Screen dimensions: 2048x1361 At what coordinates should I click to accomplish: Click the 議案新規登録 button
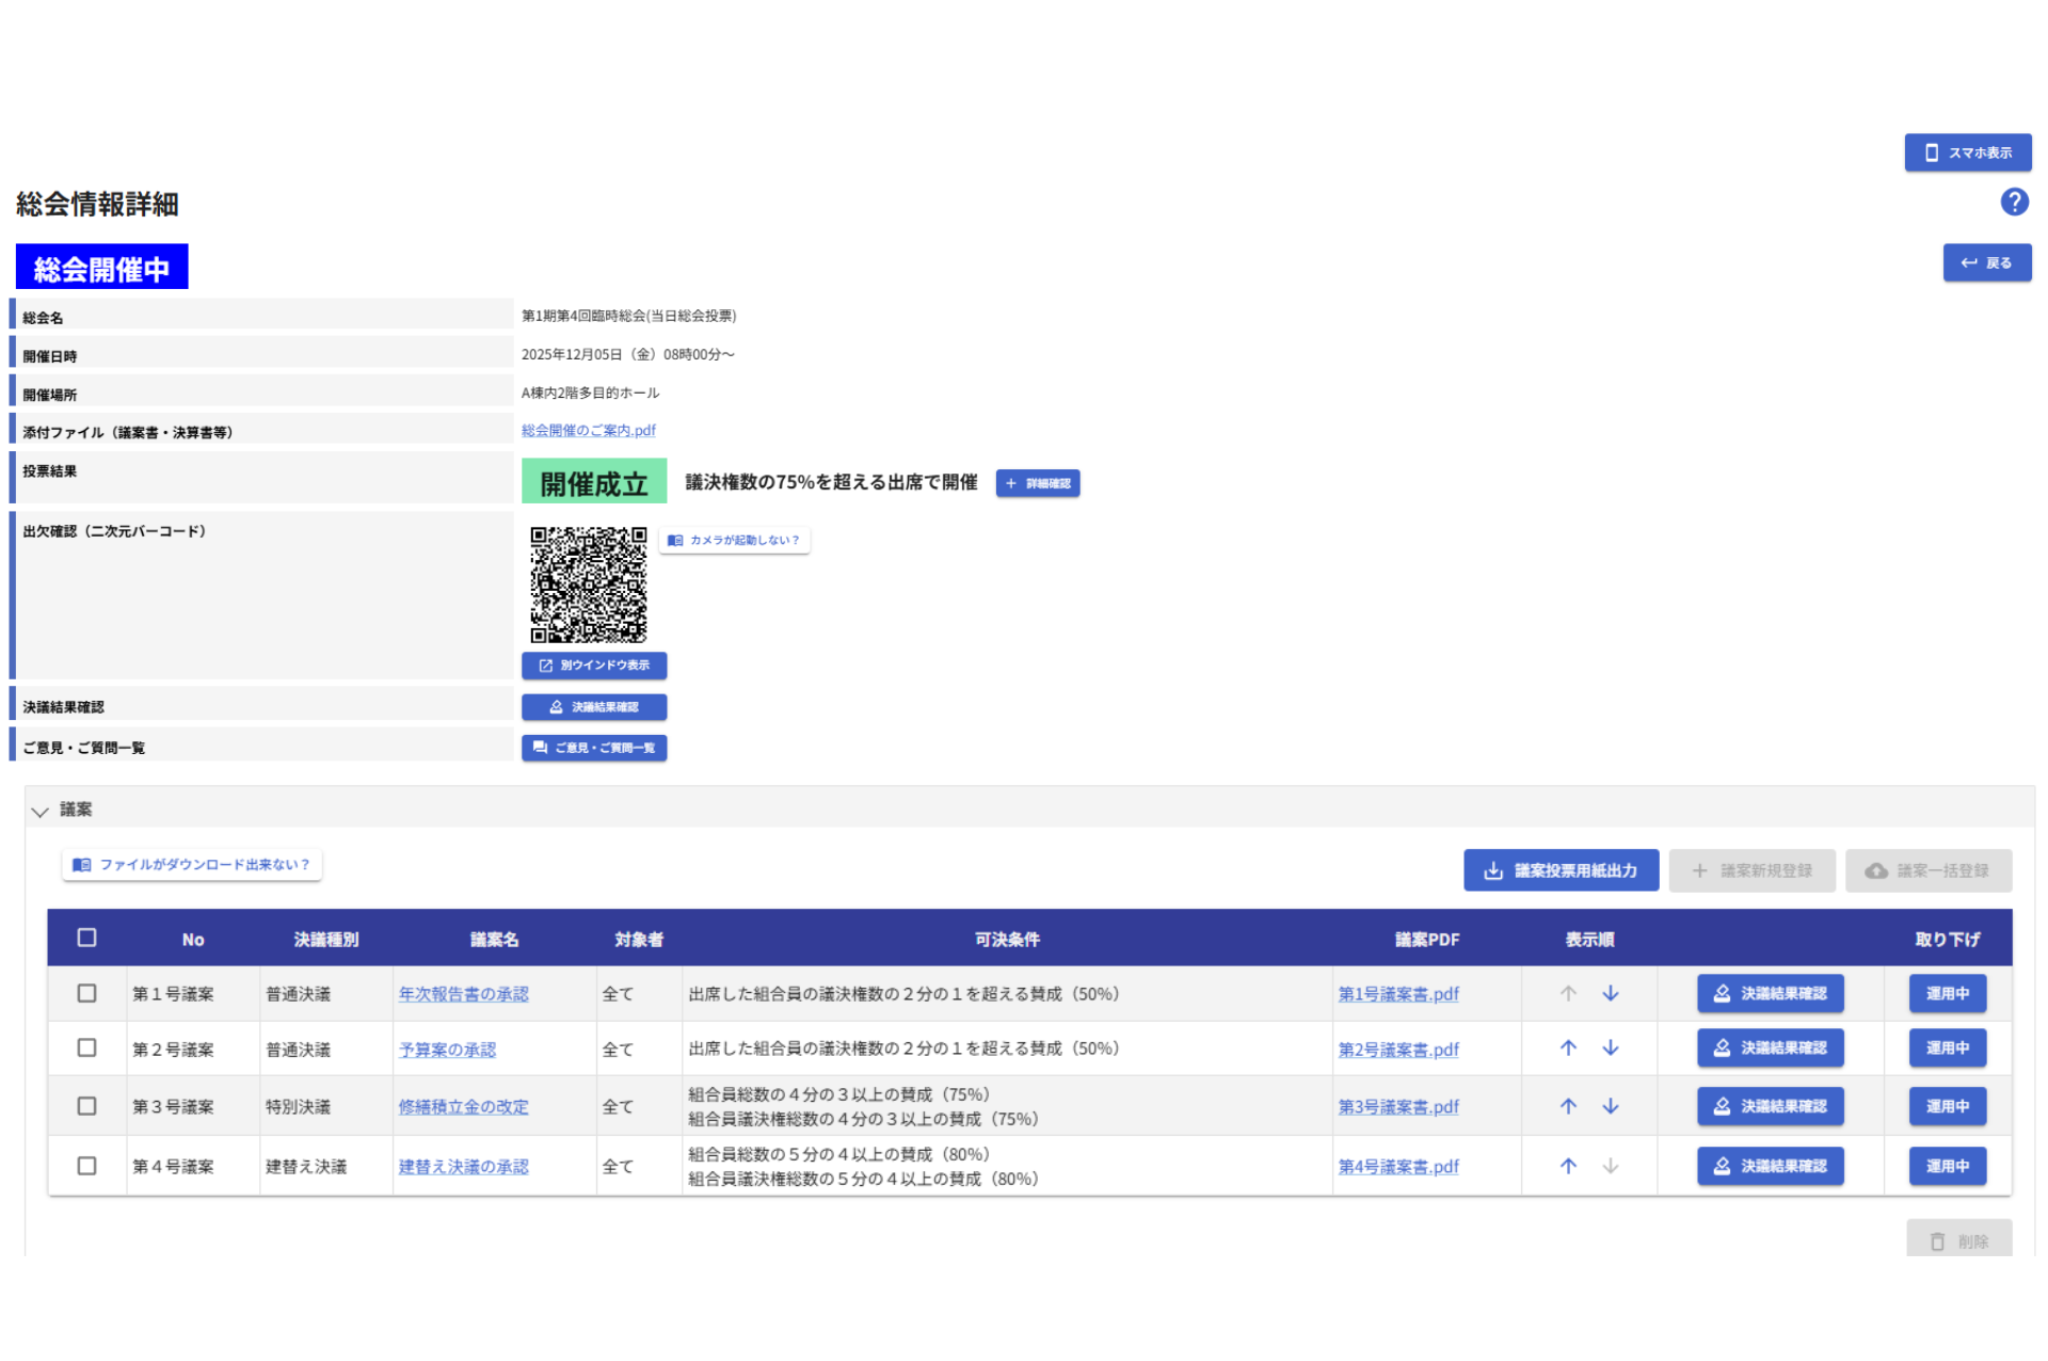tap(1752, 870)
